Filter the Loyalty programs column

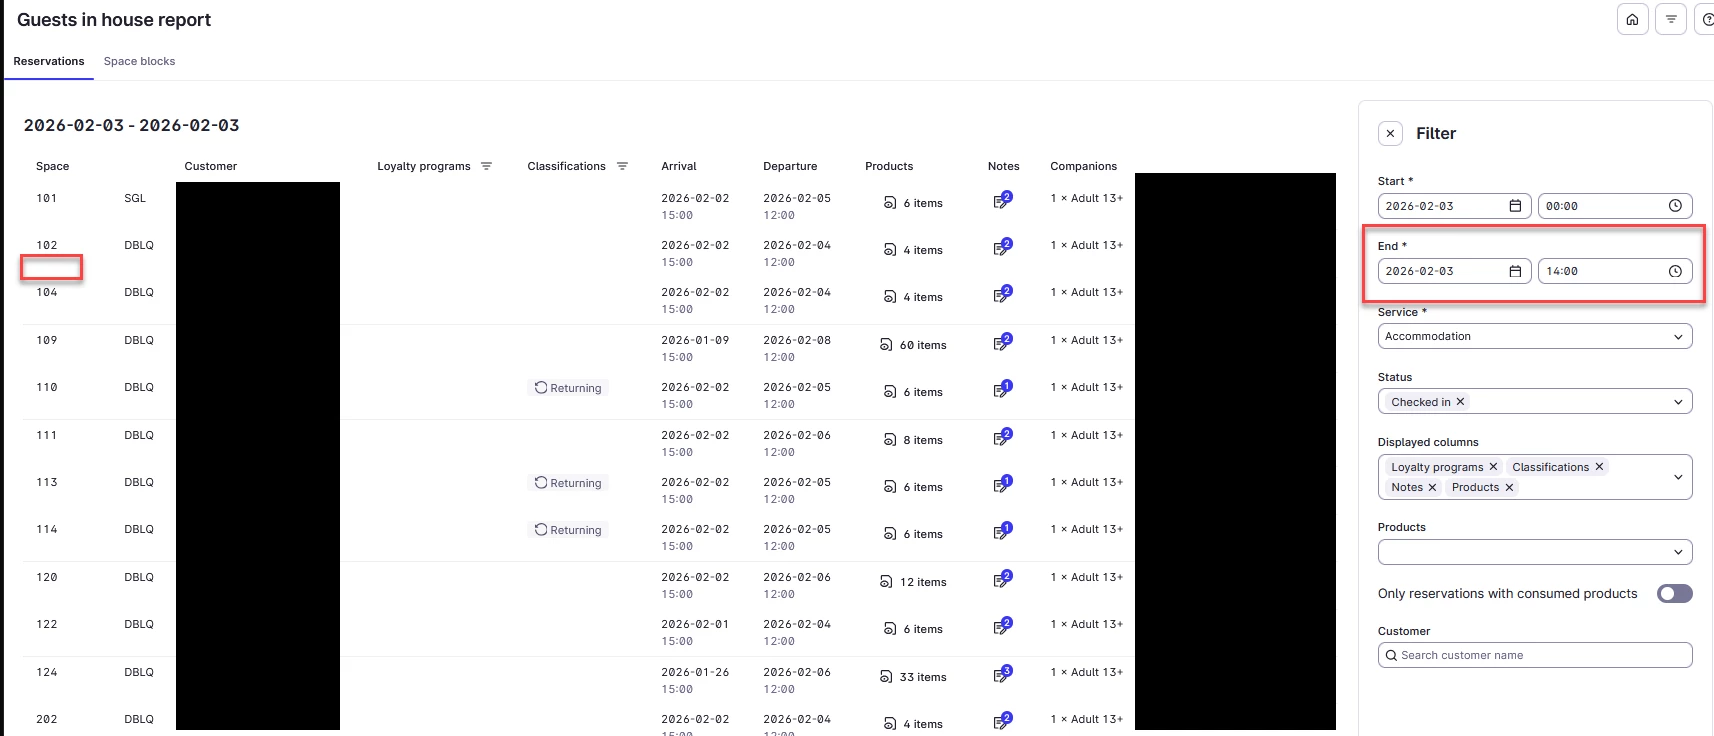tap(486, 166)
